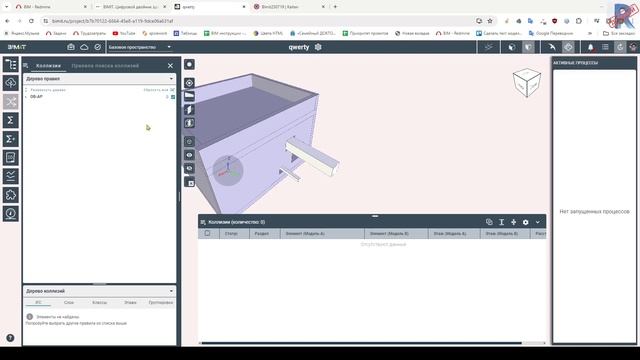The image size is (640, 360).
Task: Open the notifications bell
Action: 590,47
